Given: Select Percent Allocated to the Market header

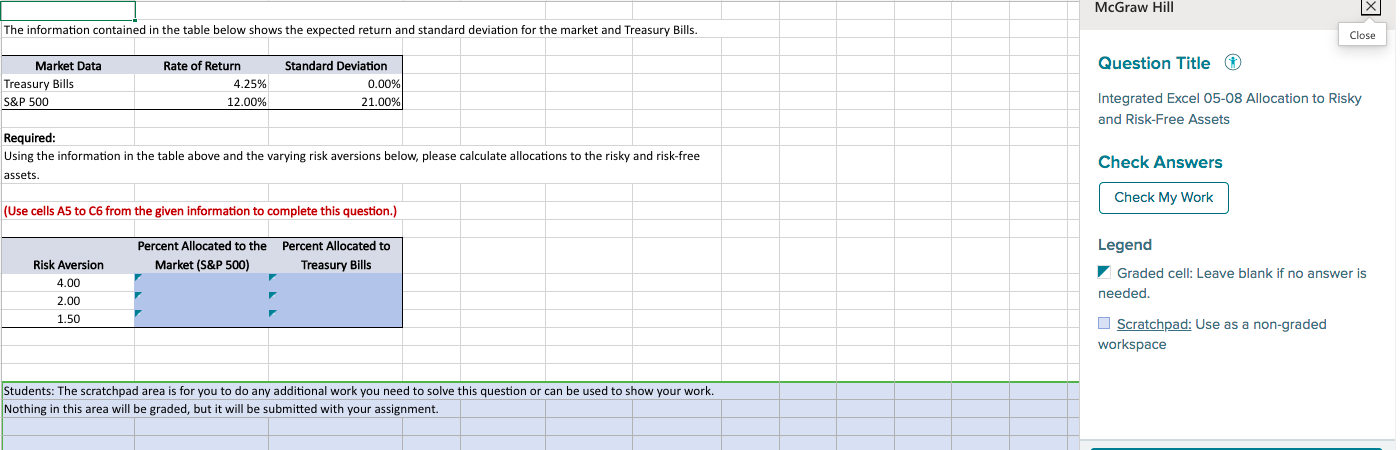Looking at the screenshot, I should (202, 255).
